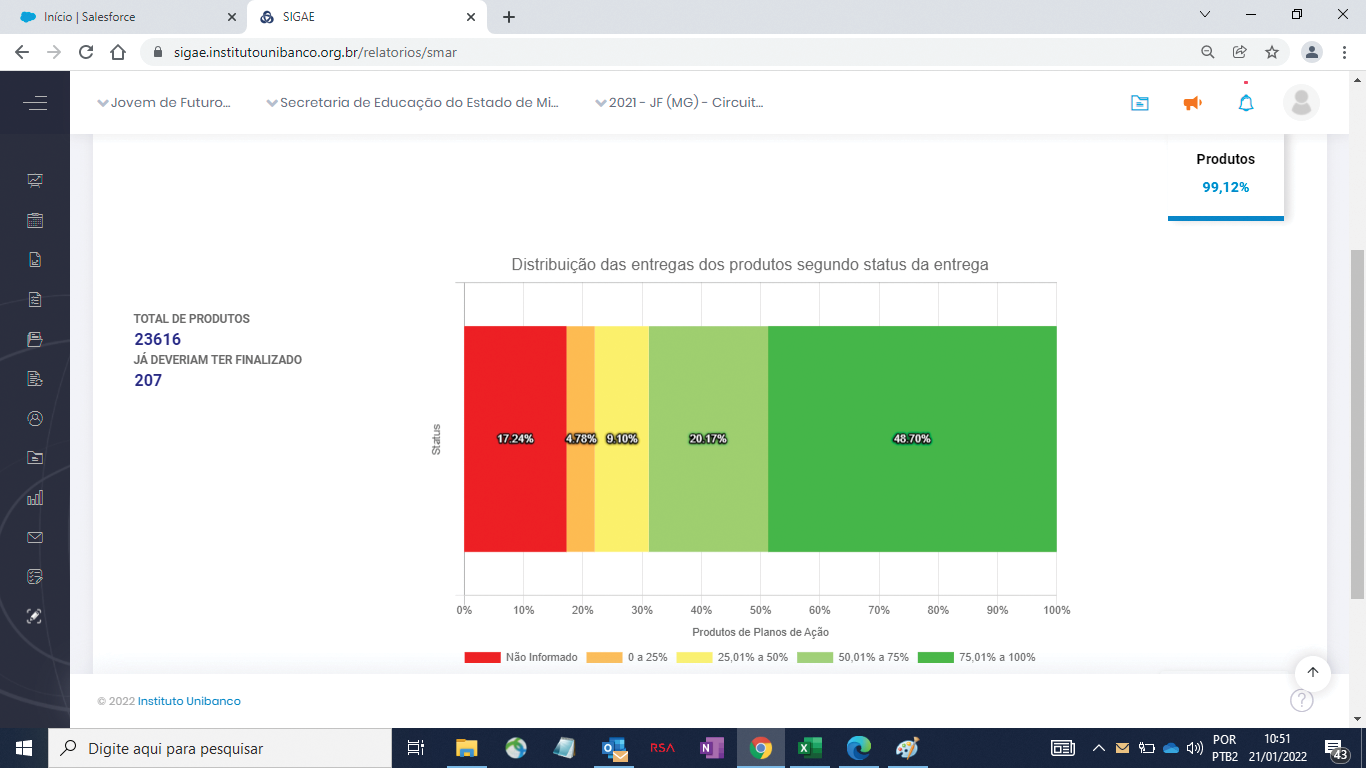This screenshot has width=1366, height=768.
Task: Open Excel from the taskbar
Action: pos(810,748)
